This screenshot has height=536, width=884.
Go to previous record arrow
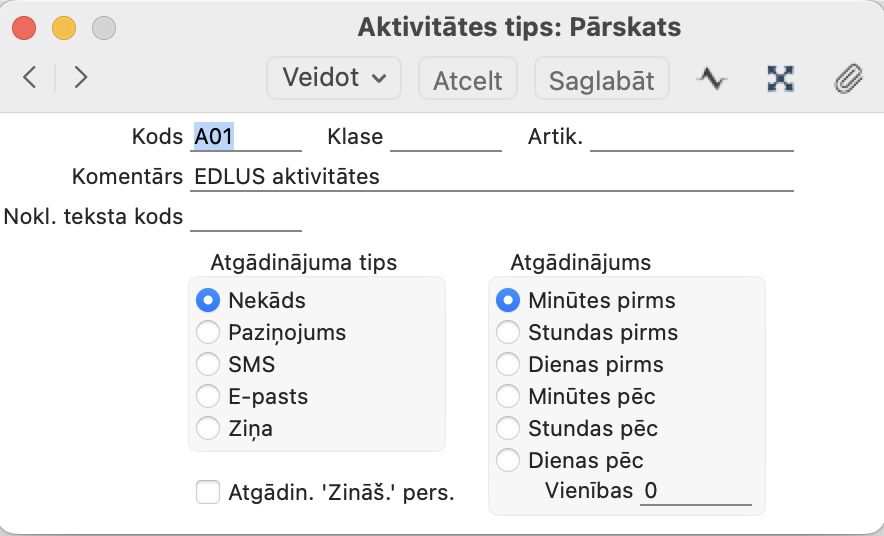pos(30,78)
